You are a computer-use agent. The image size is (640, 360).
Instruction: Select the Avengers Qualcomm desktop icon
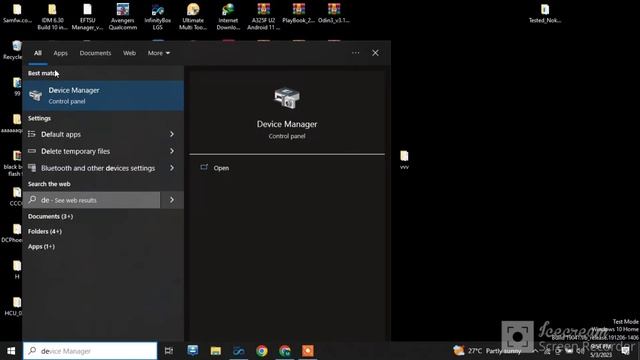(122, 17)
